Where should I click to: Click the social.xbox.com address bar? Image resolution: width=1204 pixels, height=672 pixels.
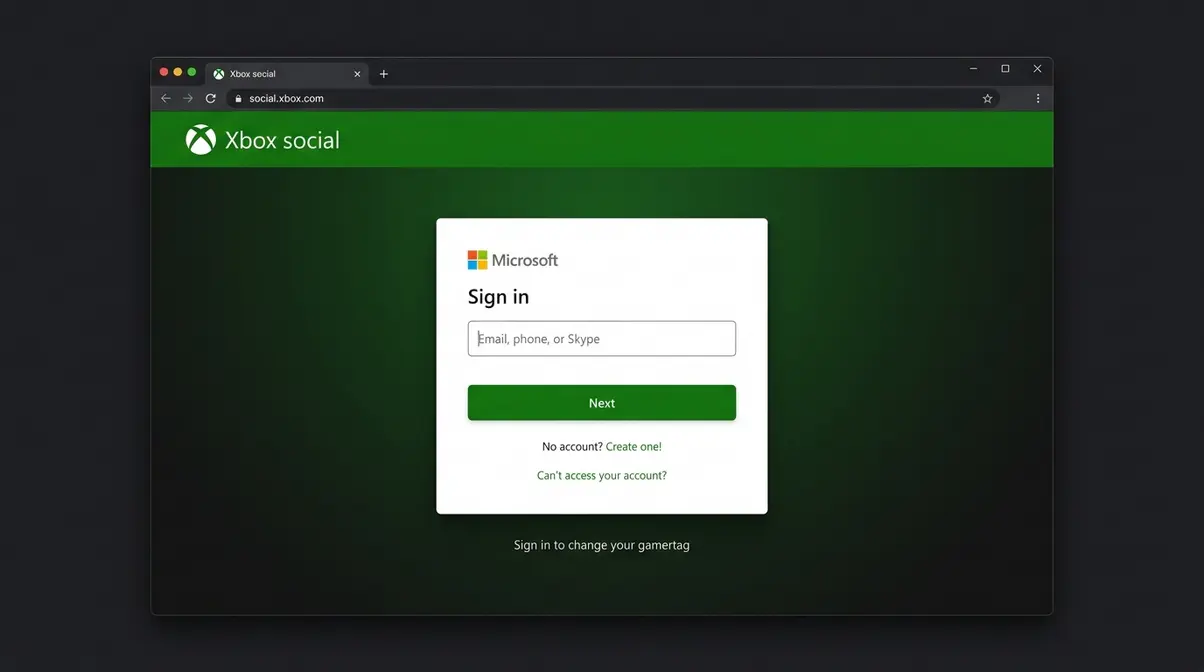(613, 98)
